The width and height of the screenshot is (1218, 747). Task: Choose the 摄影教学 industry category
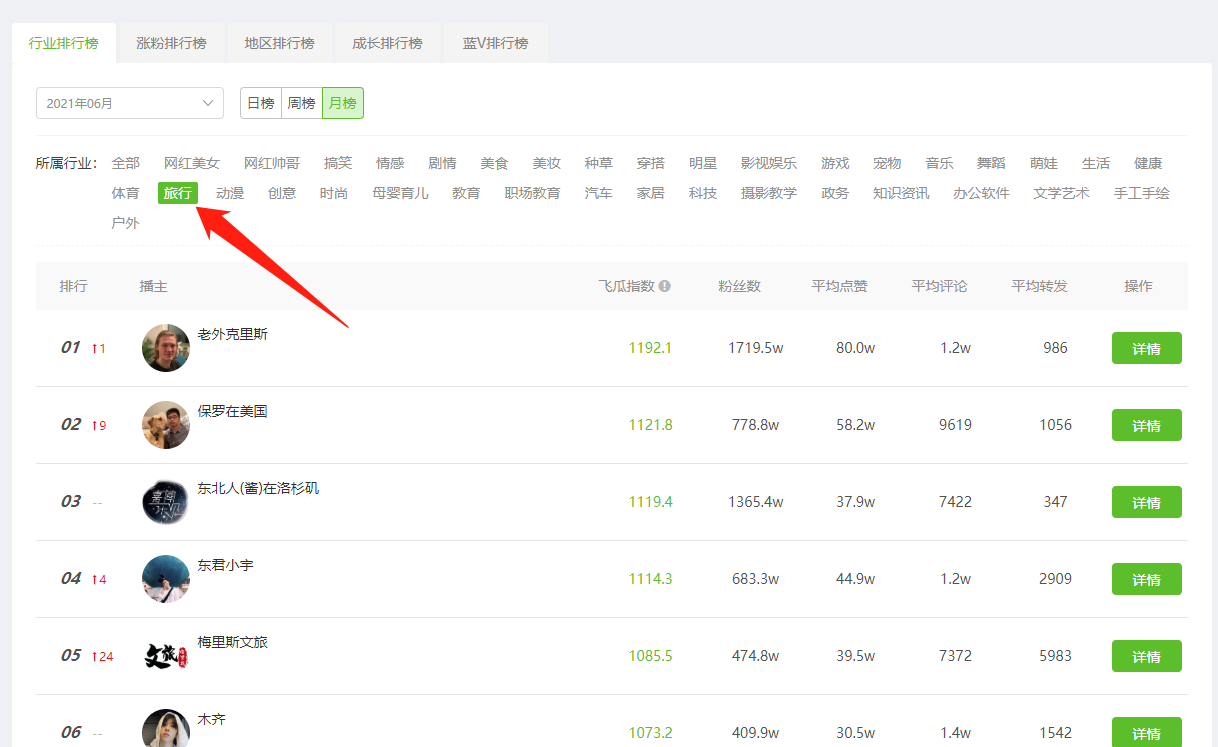point(768,193)
